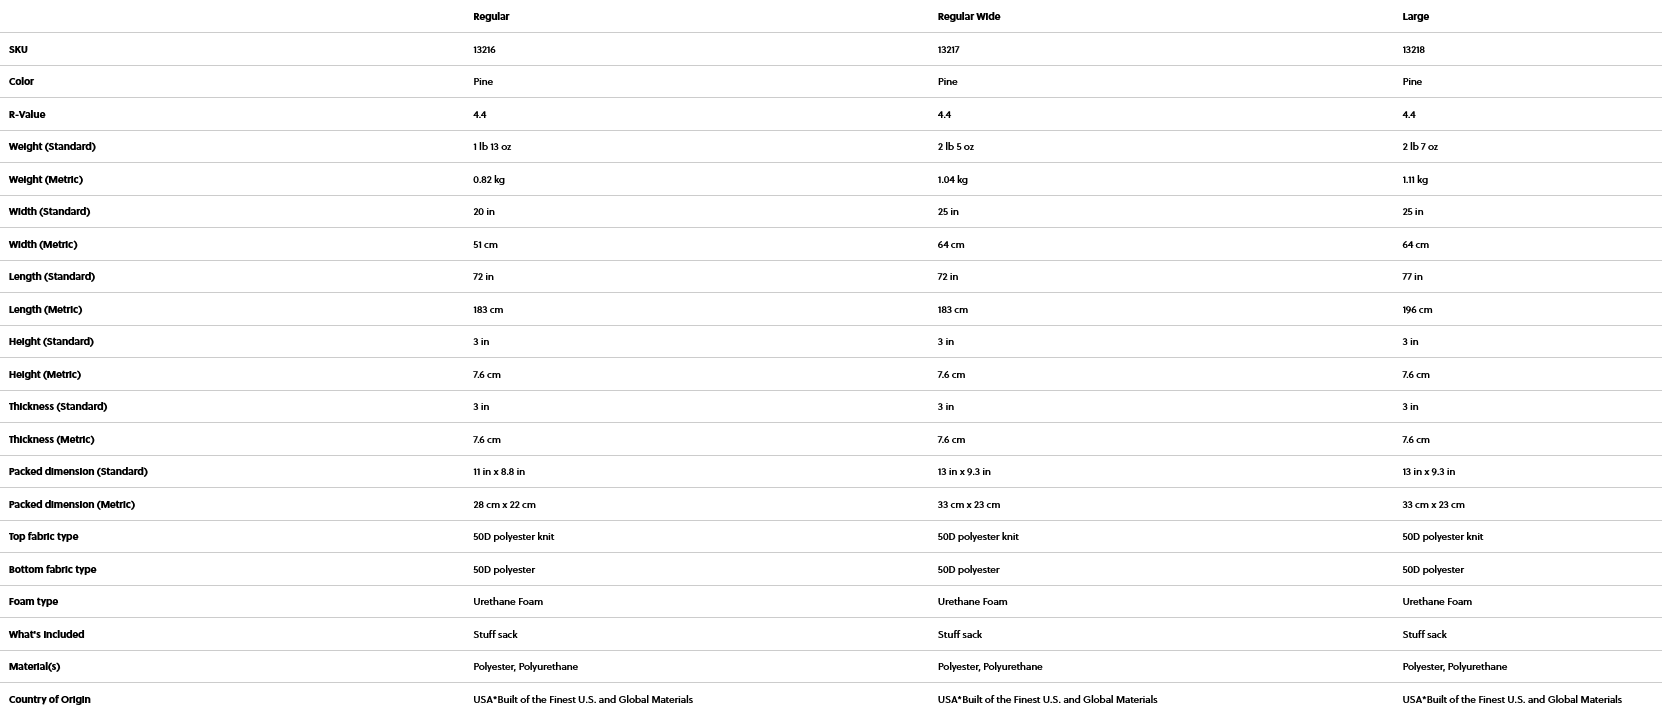This screenshot has width=1662, height=711.
Task: Click the Foam type row label
Action: tap(33, 602)
